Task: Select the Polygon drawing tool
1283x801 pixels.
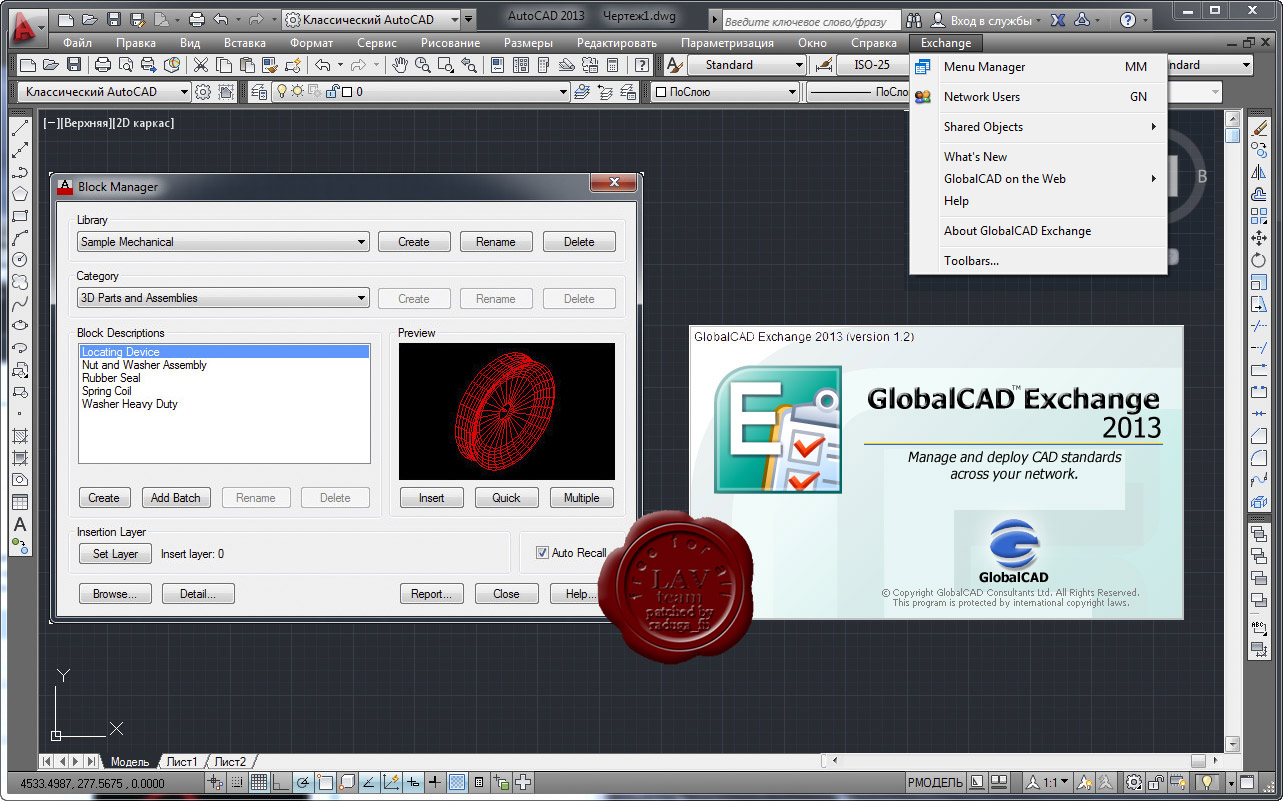Action: (x=19, y=194)
